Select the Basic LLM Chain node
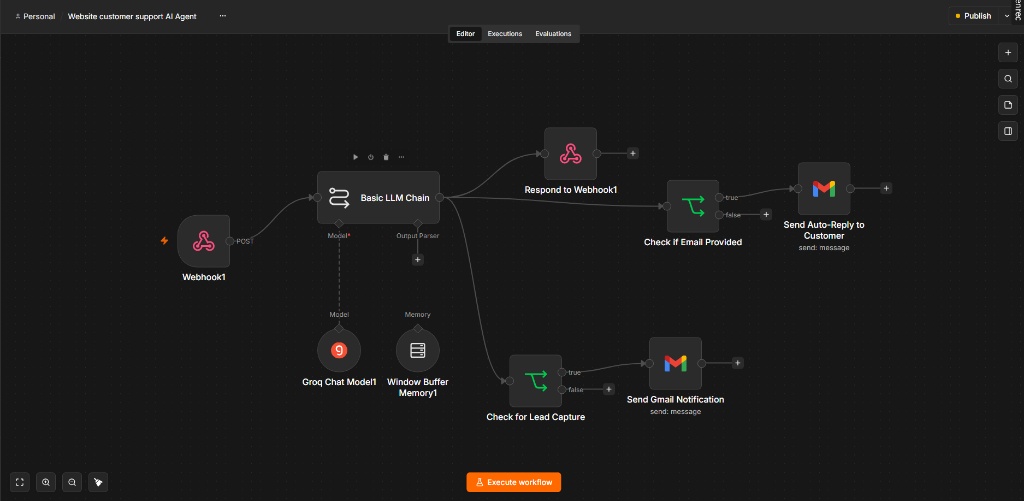The image size is (1024, 501). point(378,197)
